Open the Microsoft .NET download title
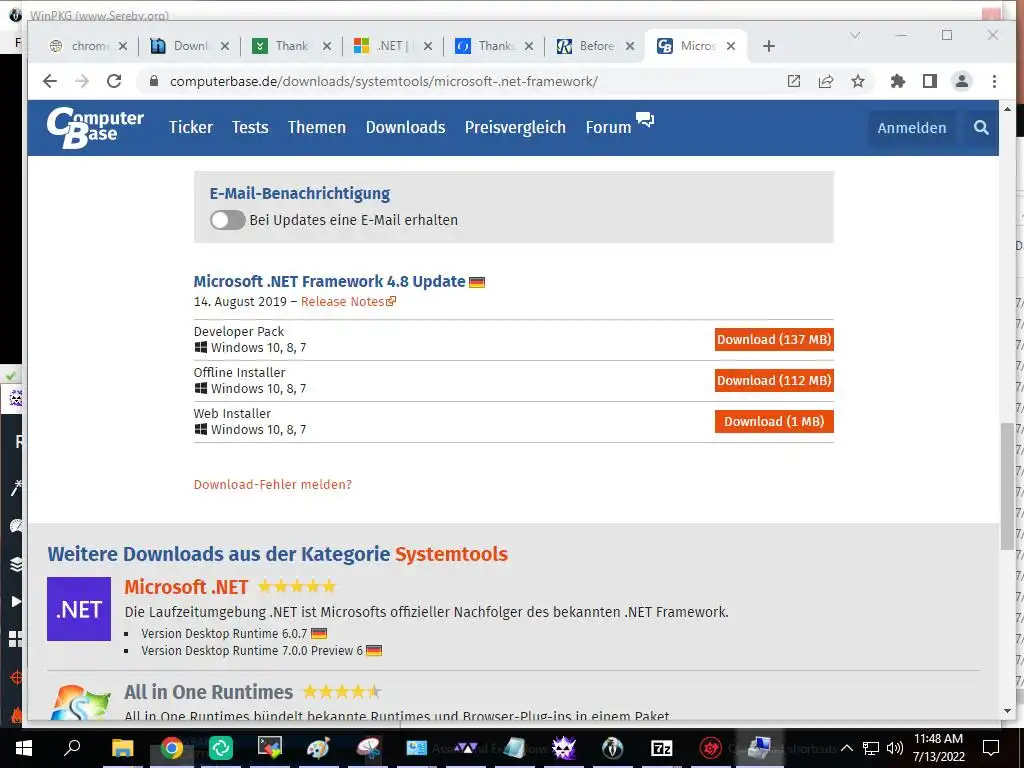 (186, 587)
